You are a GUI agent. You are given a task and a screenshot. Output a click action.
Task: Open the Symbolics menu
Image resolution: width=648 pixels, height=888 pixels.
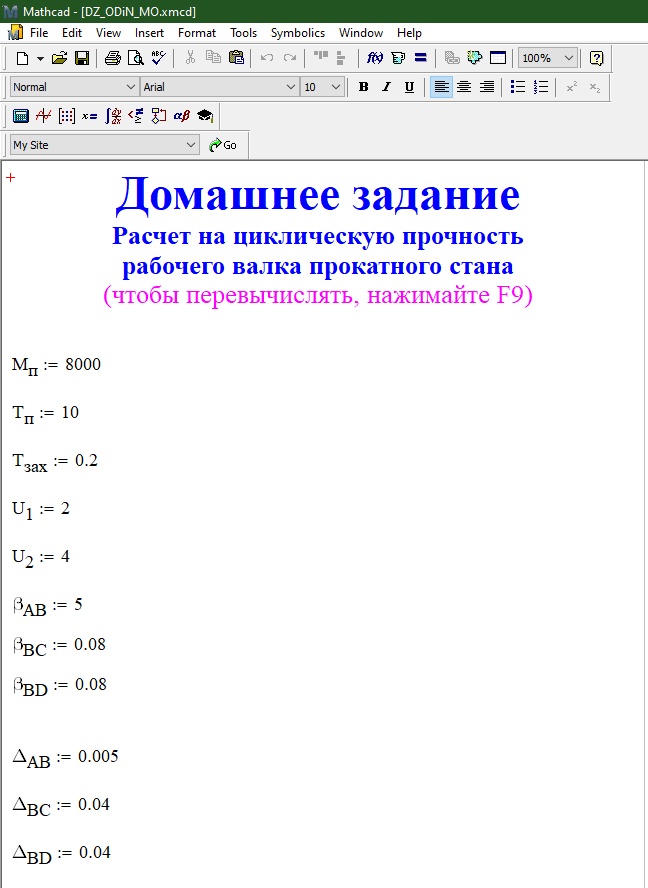pyautogui.click(x=298, y=33)
